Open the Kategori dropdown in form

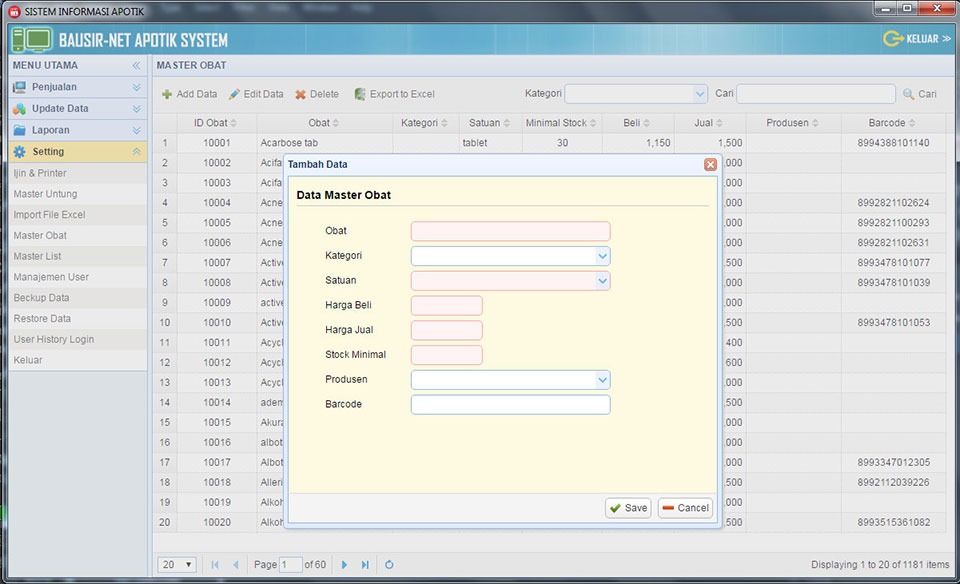coord(602,256)
